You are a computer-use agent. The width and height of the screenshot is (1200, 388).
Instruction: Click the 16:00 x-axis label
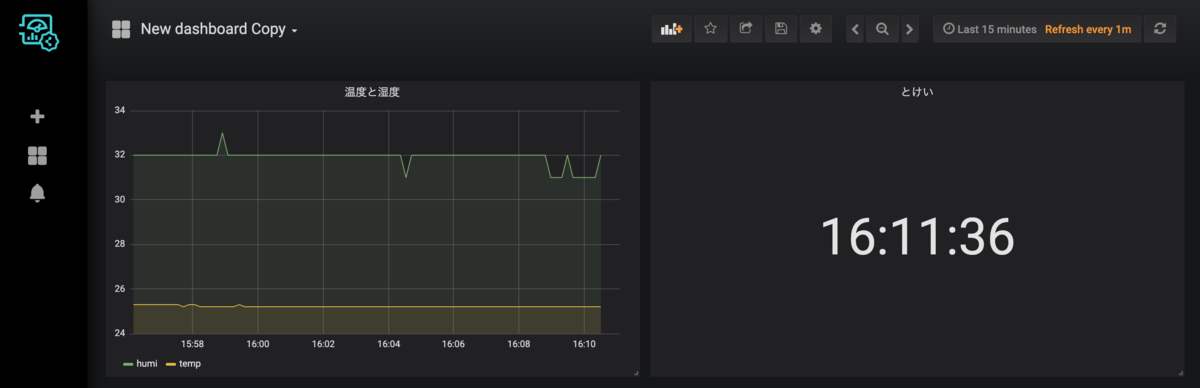(258, 344)
